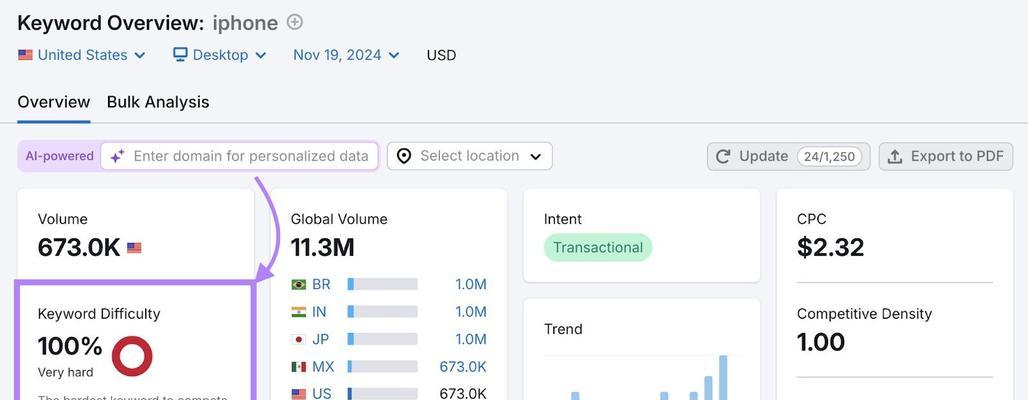The height and width of the screenshot is (400, 1028).
Task: Click the BR volume bar
Action: coord(382,284)
